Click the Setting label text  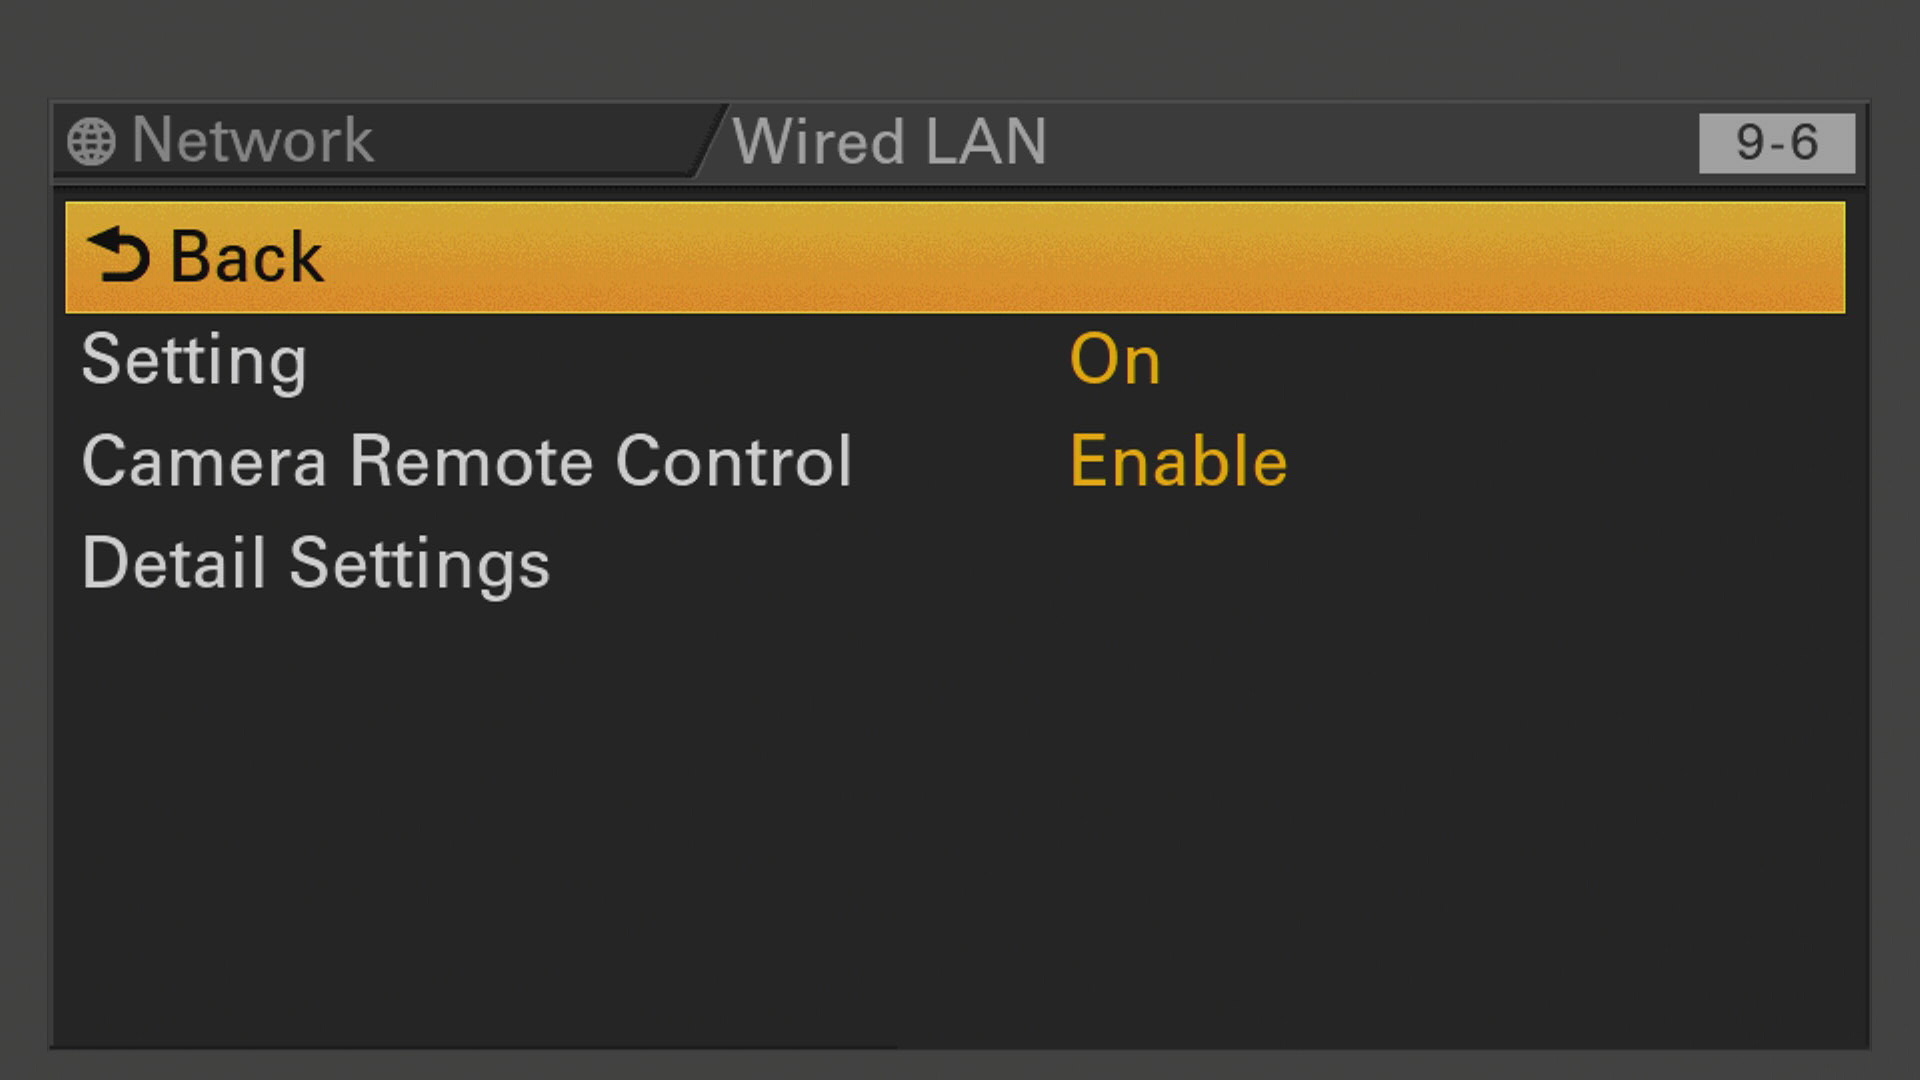[194, 362]
